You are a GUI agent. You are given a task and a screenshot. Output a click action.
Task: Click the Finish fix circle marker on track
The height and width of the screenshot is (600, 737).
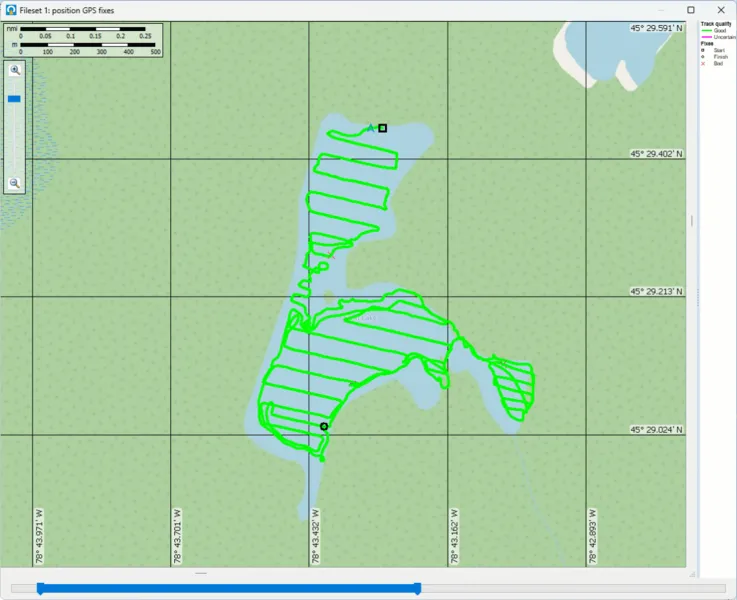pos(324,426)
